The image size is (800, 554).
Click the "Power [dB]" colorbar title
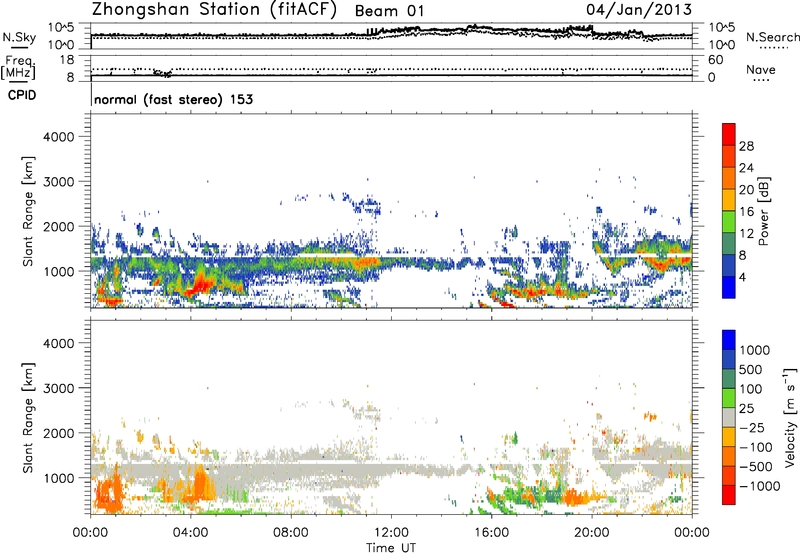pos(764,211)
